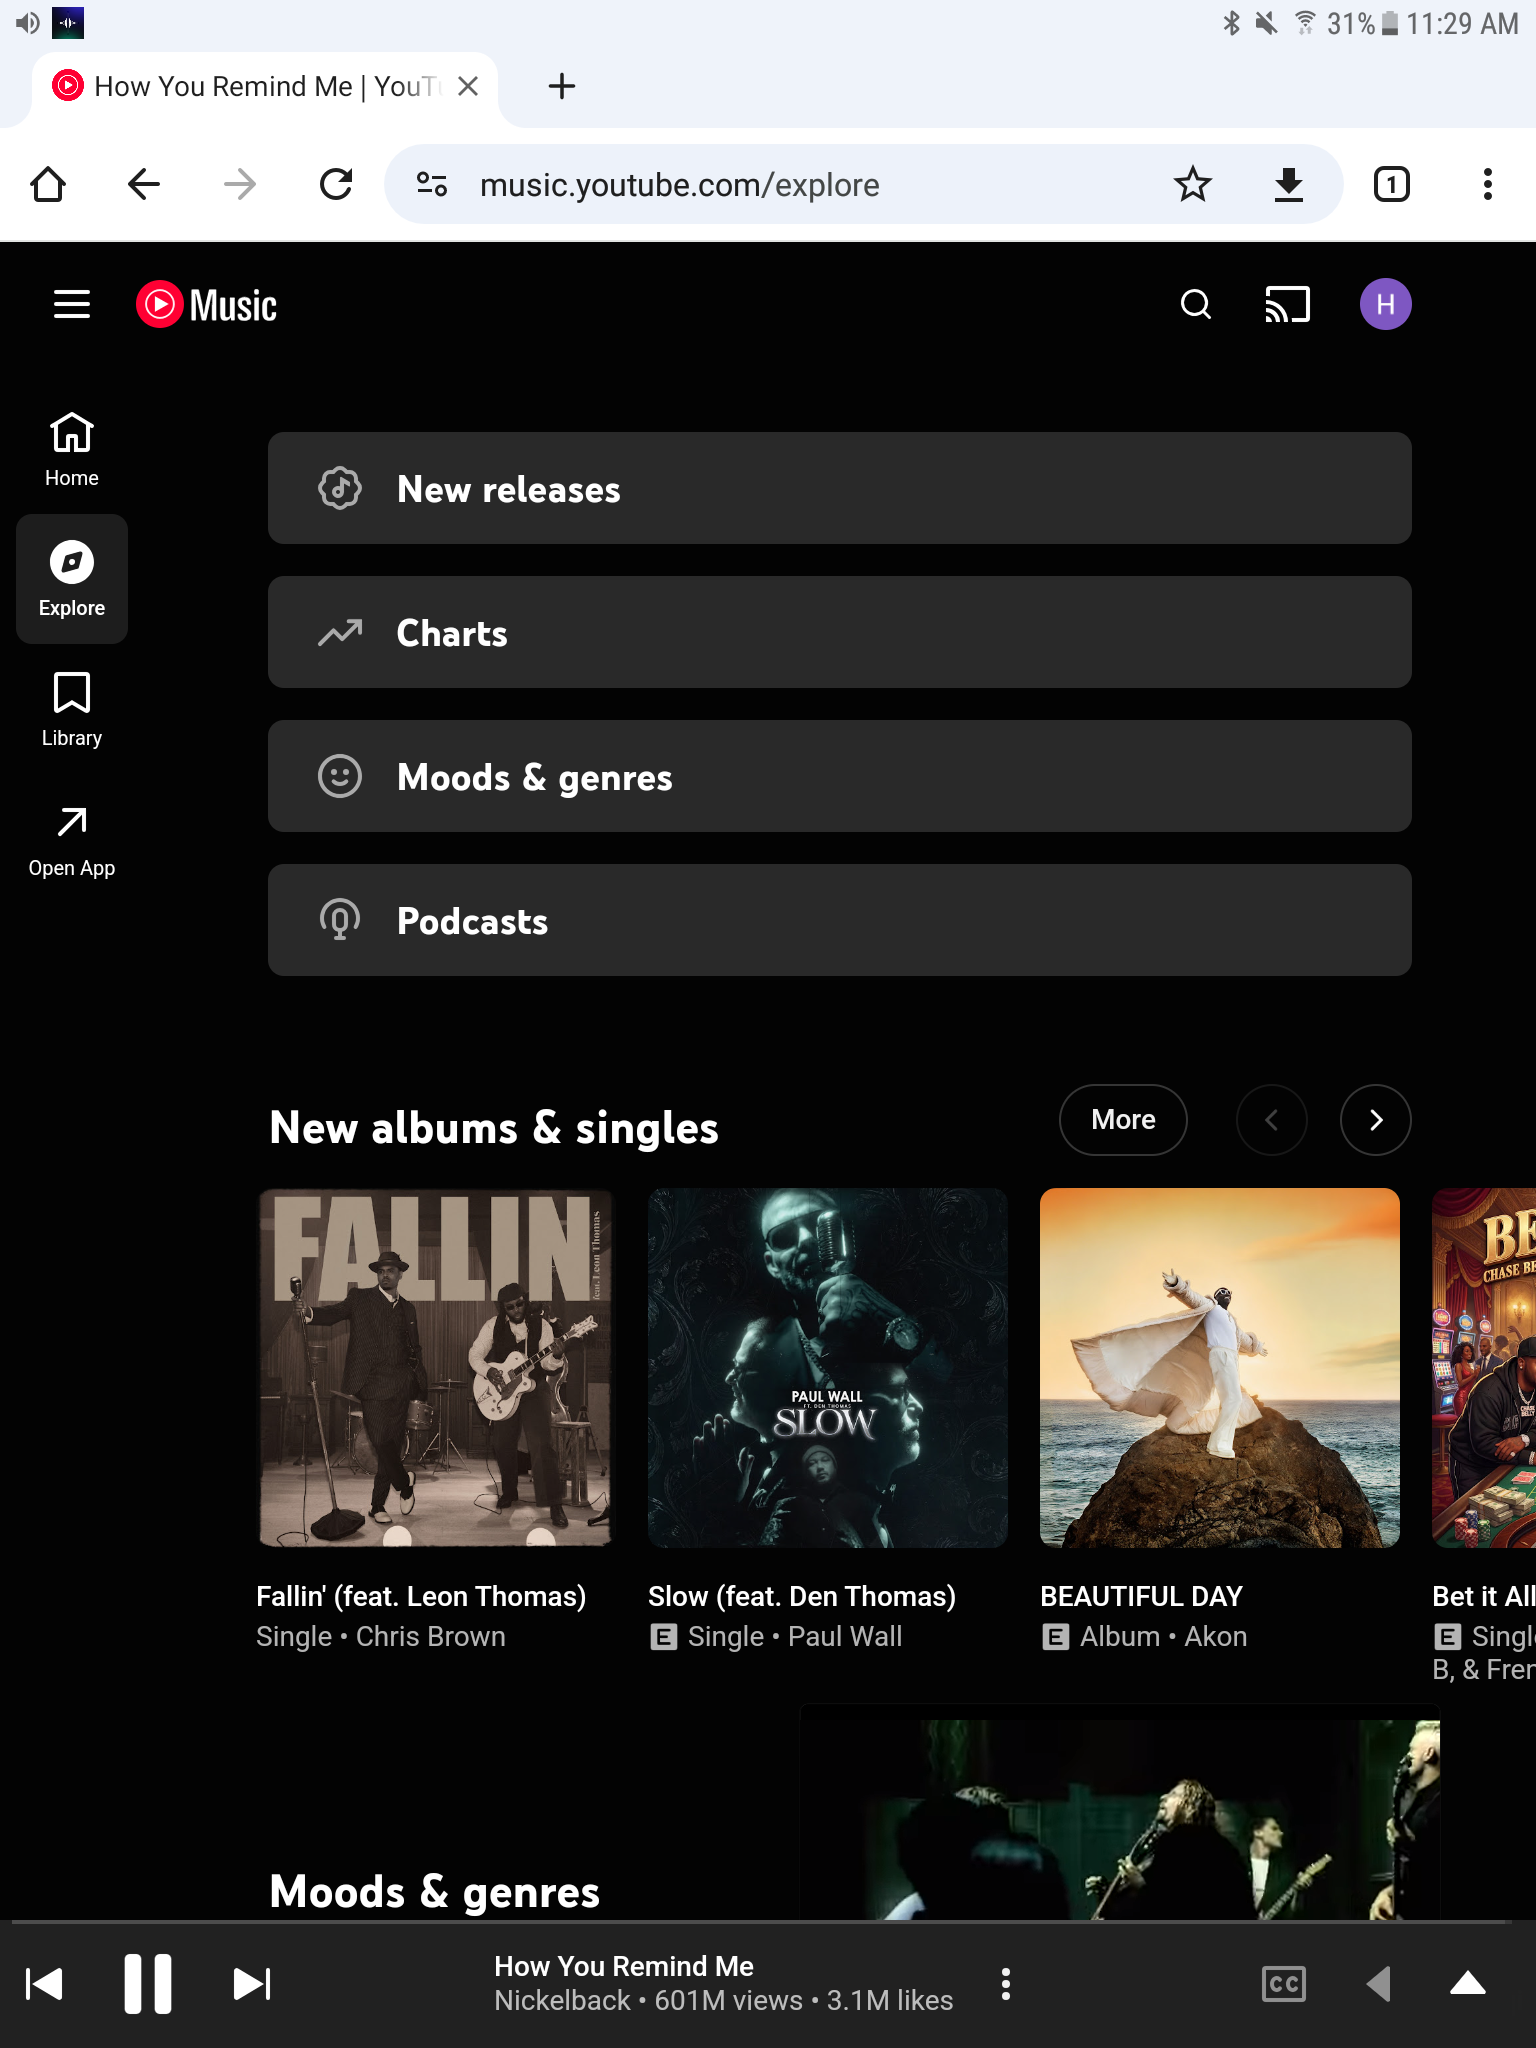Pause How You Remind Me

pyautogui.click(x=148, y=1984)
